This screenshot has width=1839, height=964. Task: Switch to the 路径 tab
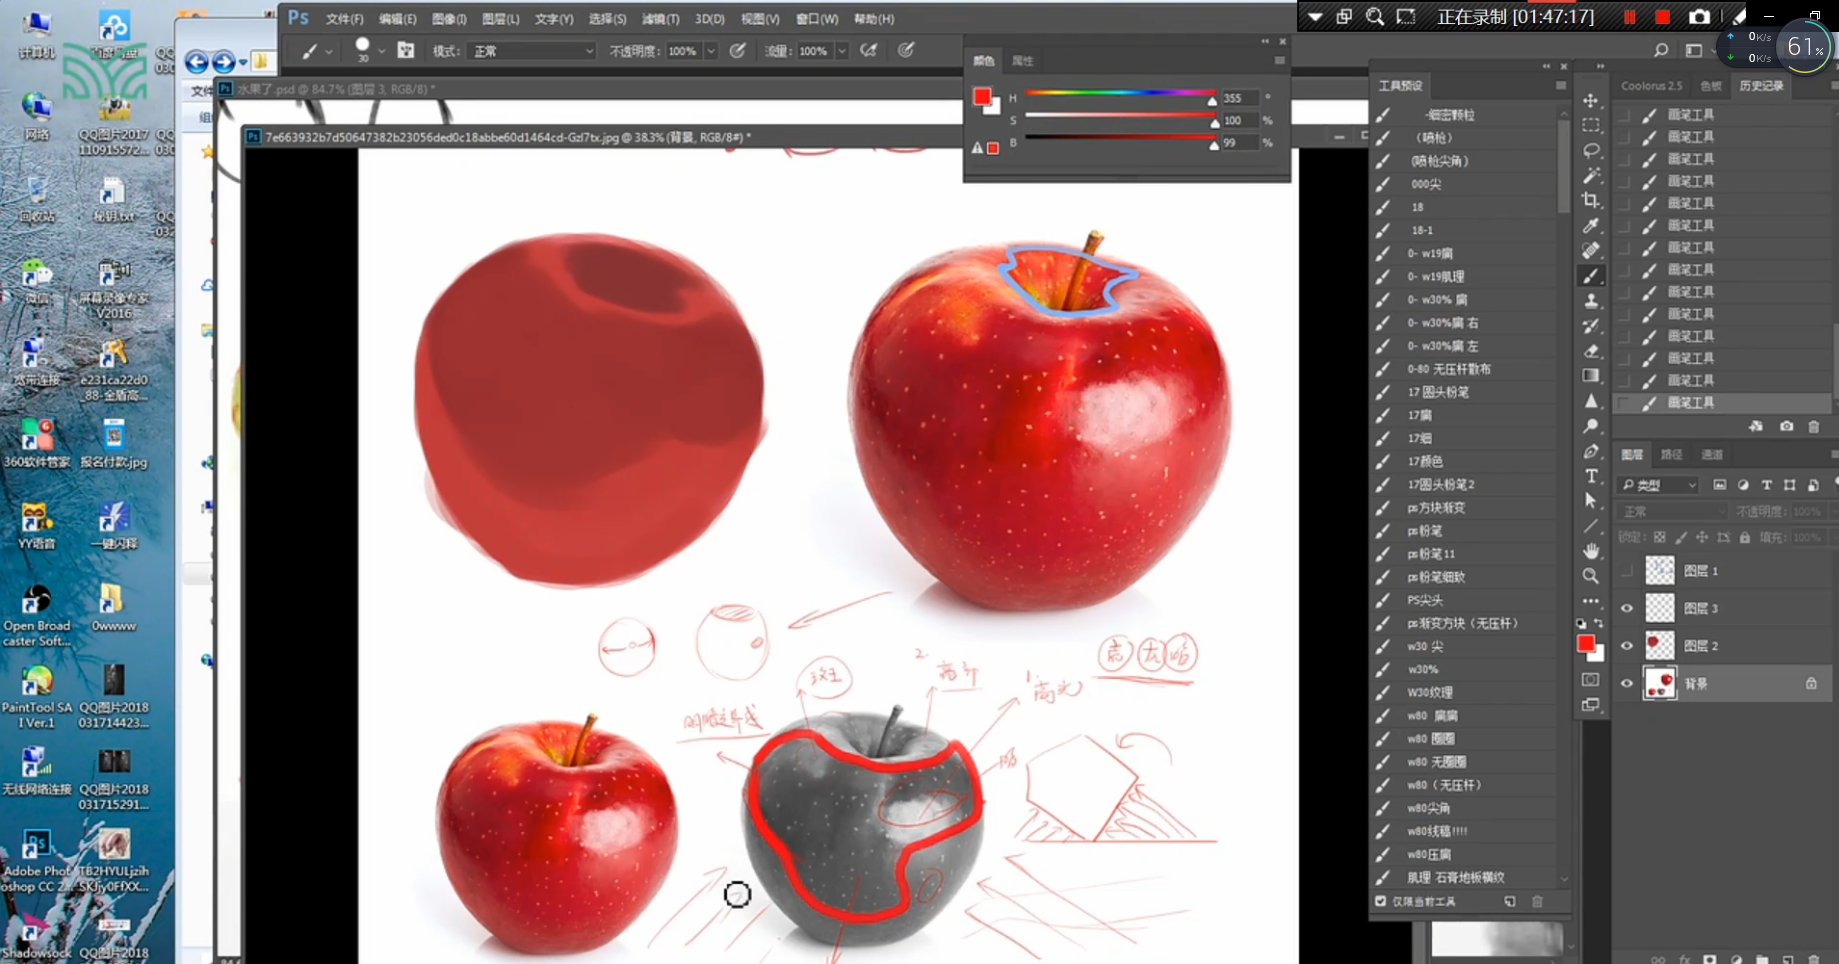click(1672, 454)
